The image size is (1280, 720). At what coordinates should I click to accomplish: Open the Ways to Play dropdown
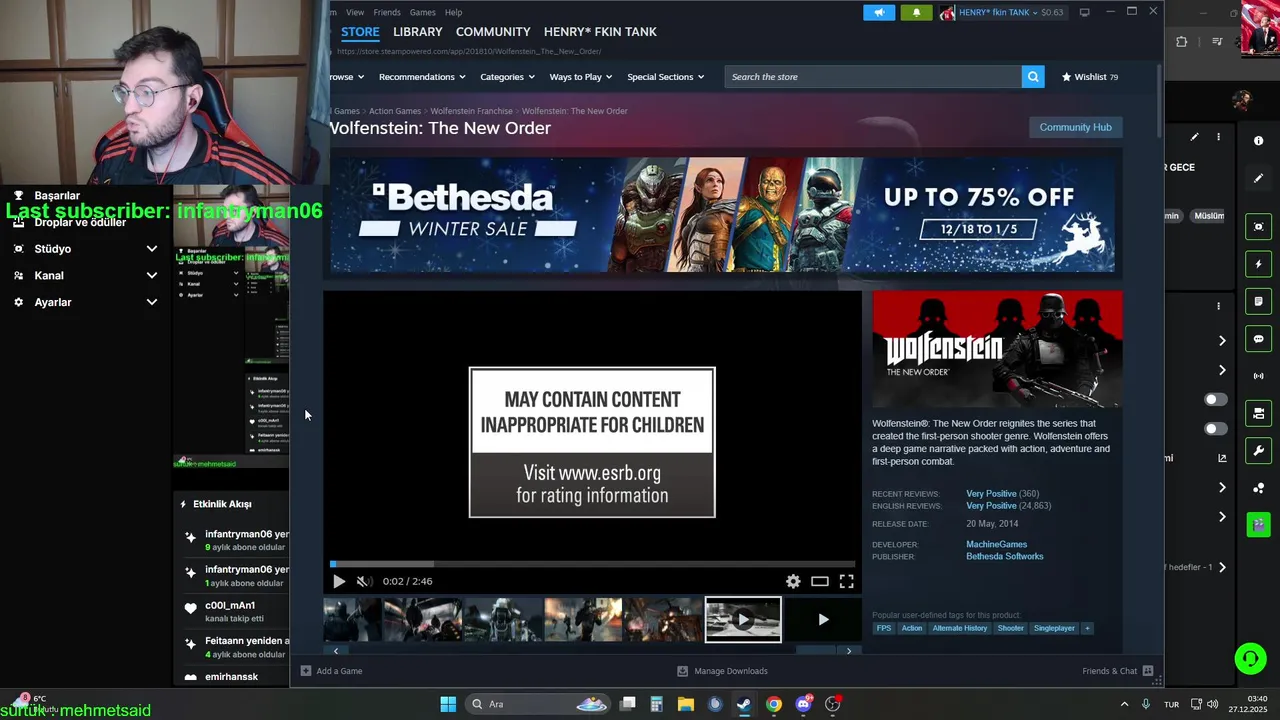point(581,77)
